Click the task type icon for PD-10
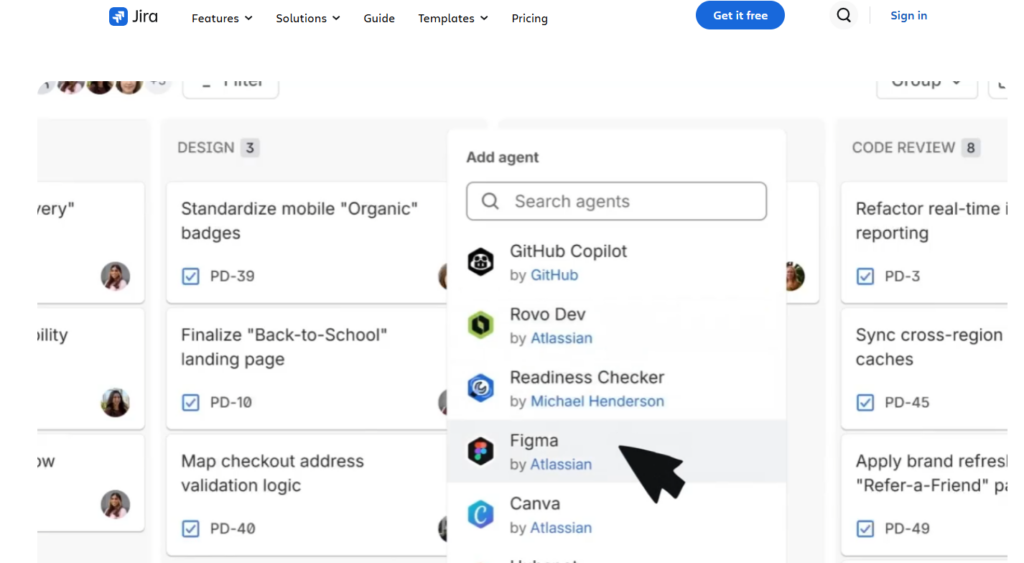This screenshot has height=563, width=1024. click(x=191, y=402)
